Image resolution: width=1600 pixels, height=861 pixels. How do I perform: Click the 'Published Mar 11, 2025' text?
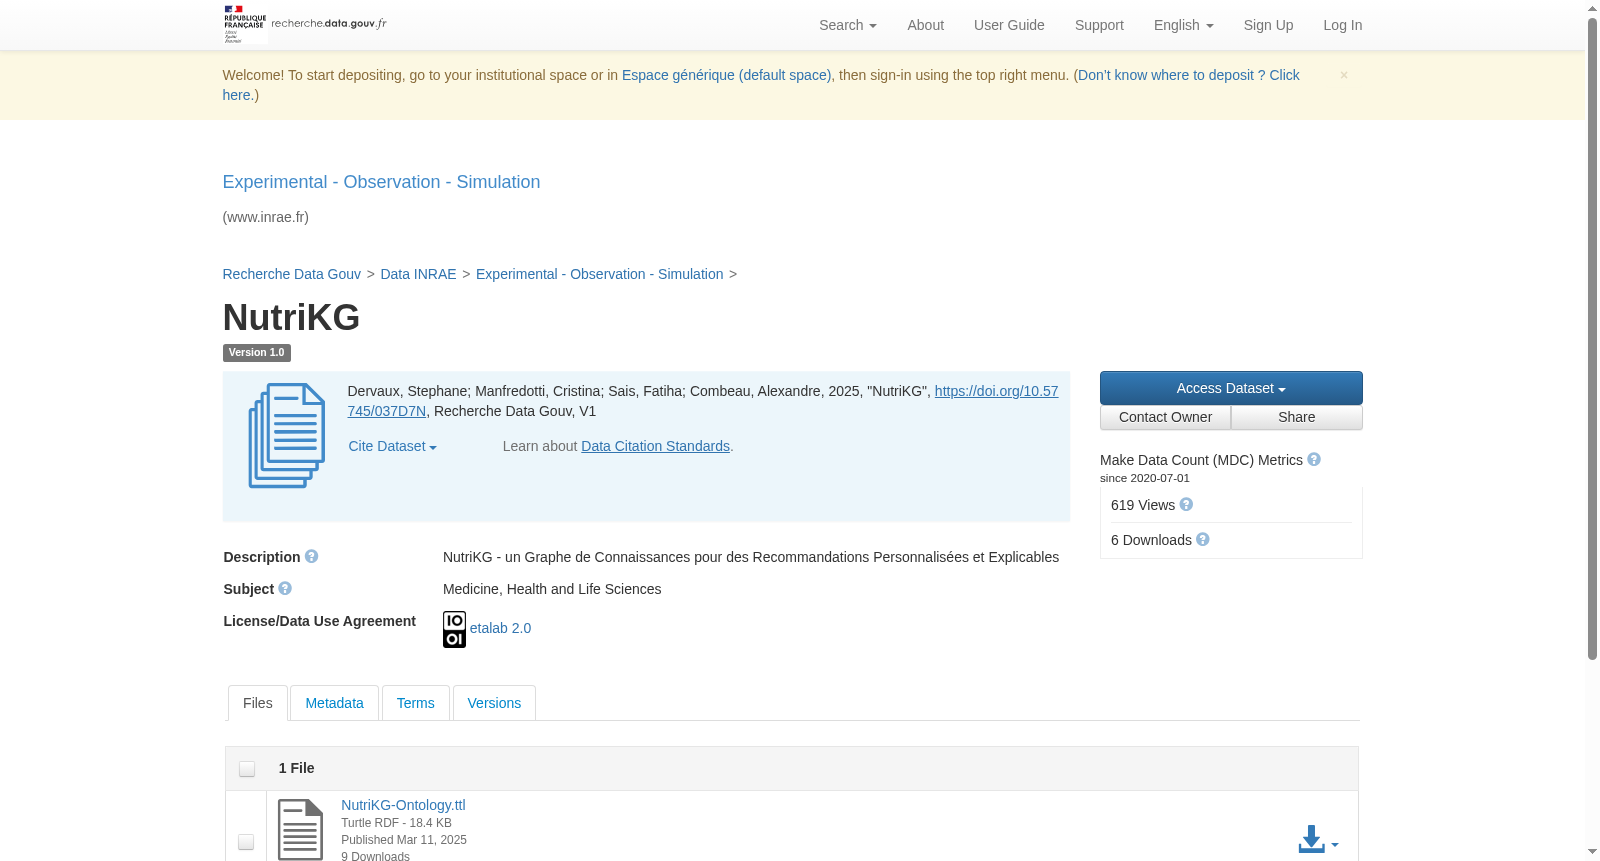(404, 840)
